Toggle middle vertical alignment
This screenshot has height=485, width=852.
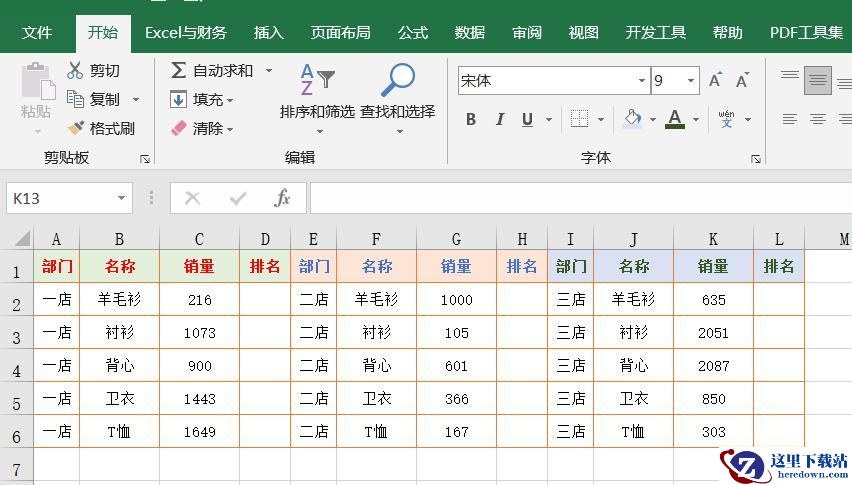point(818,80)
